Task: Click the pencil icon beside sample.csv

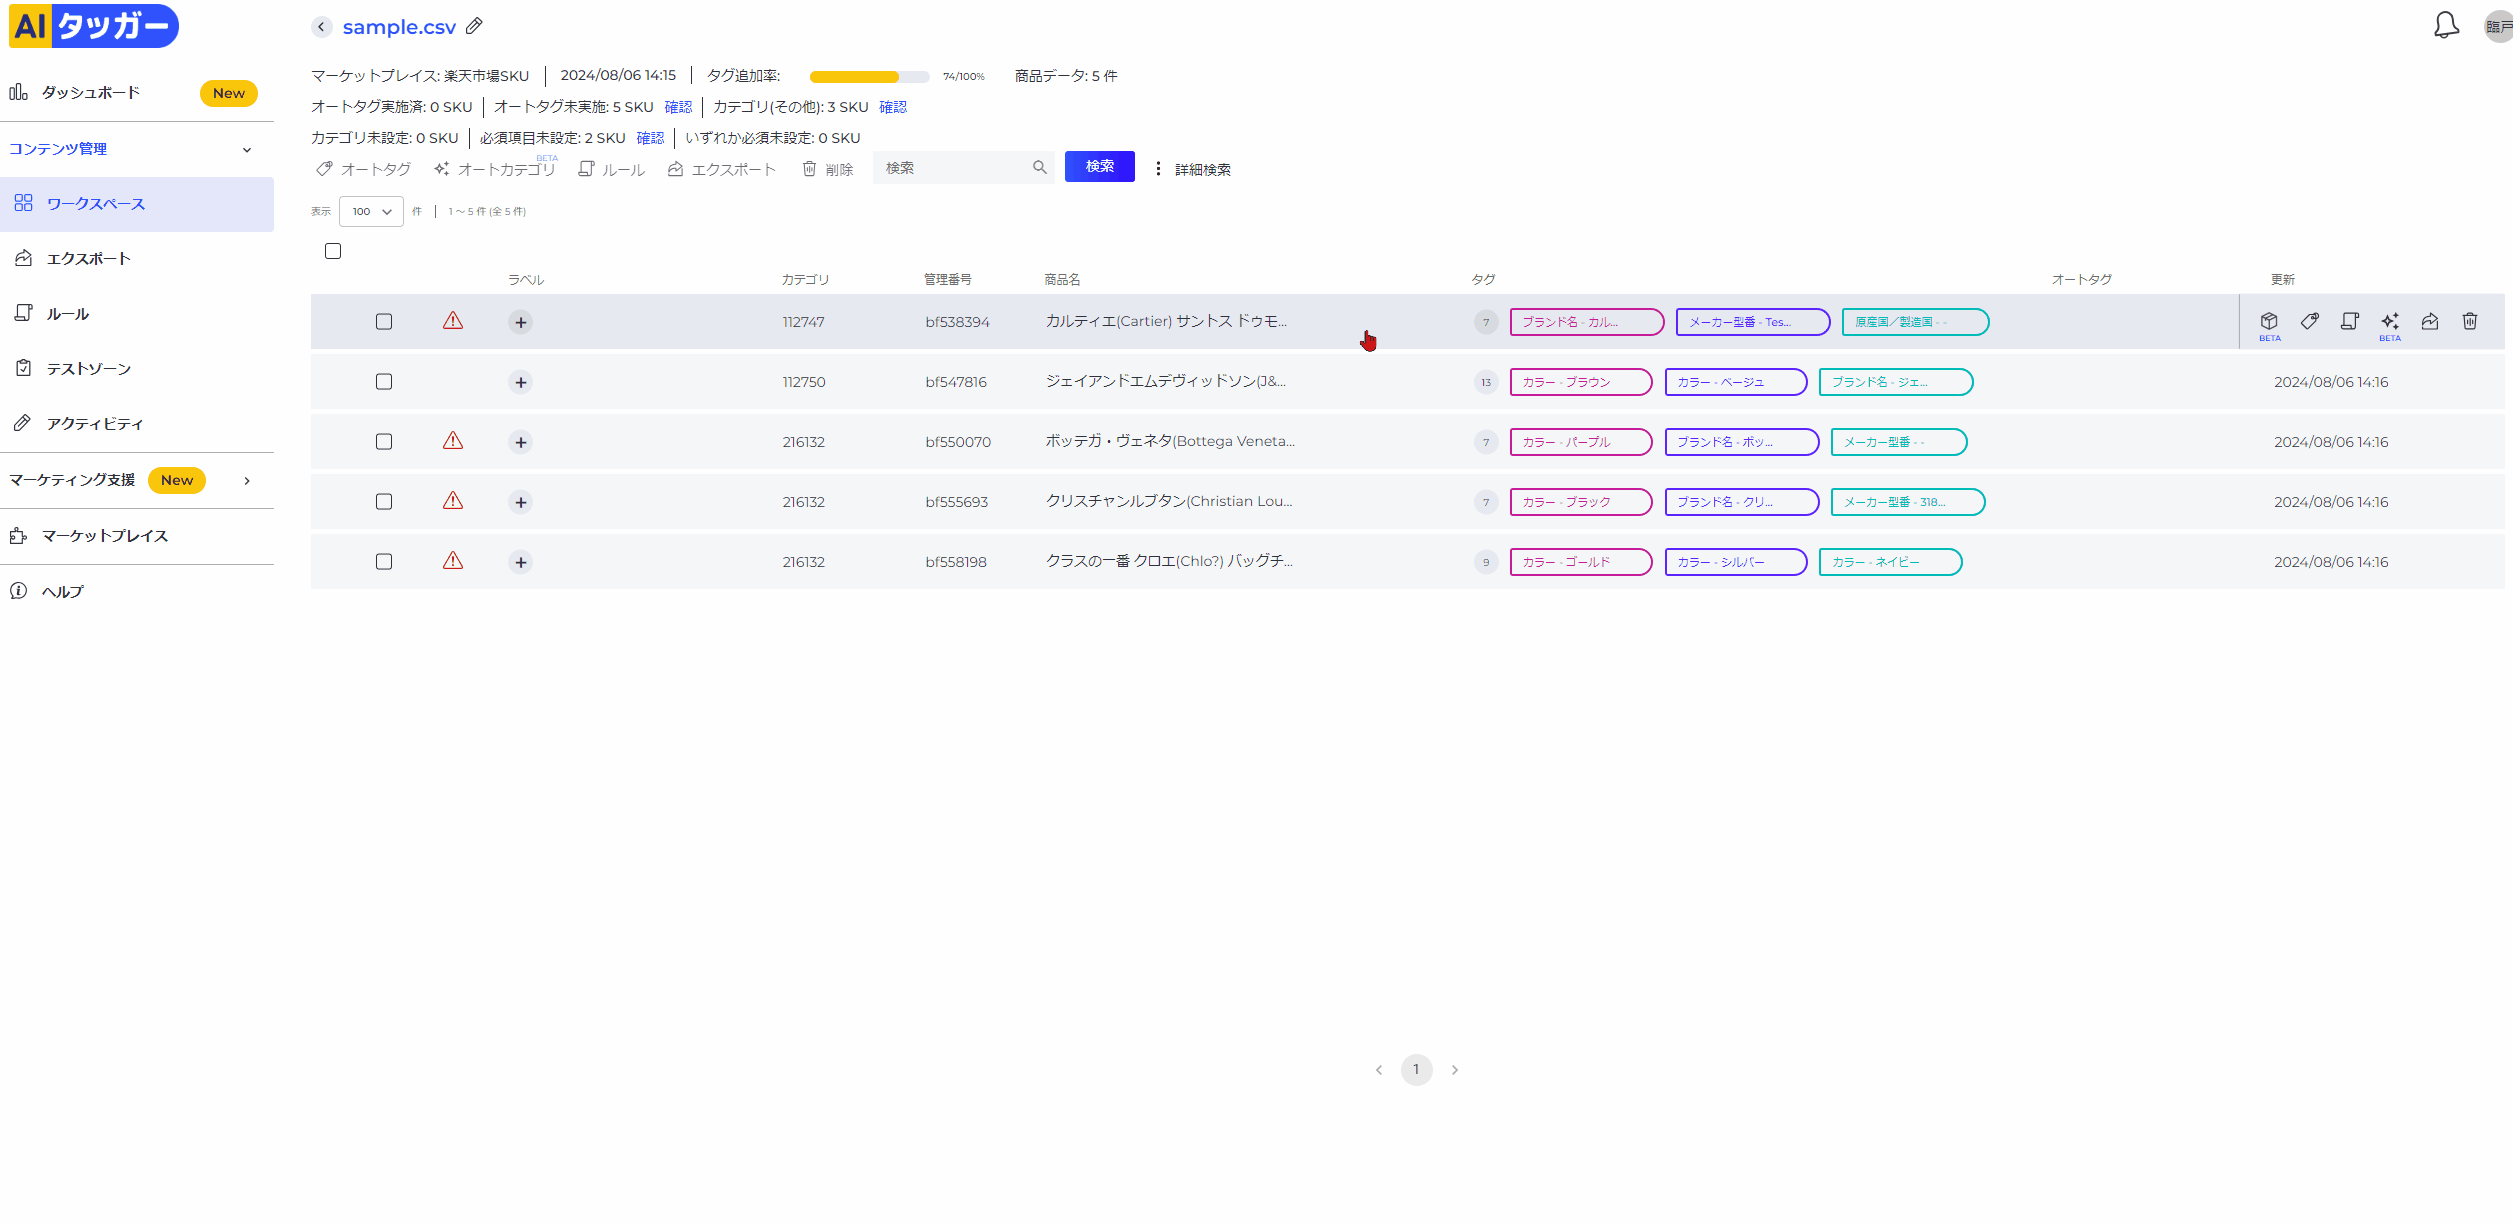Action: click(474, 26)
